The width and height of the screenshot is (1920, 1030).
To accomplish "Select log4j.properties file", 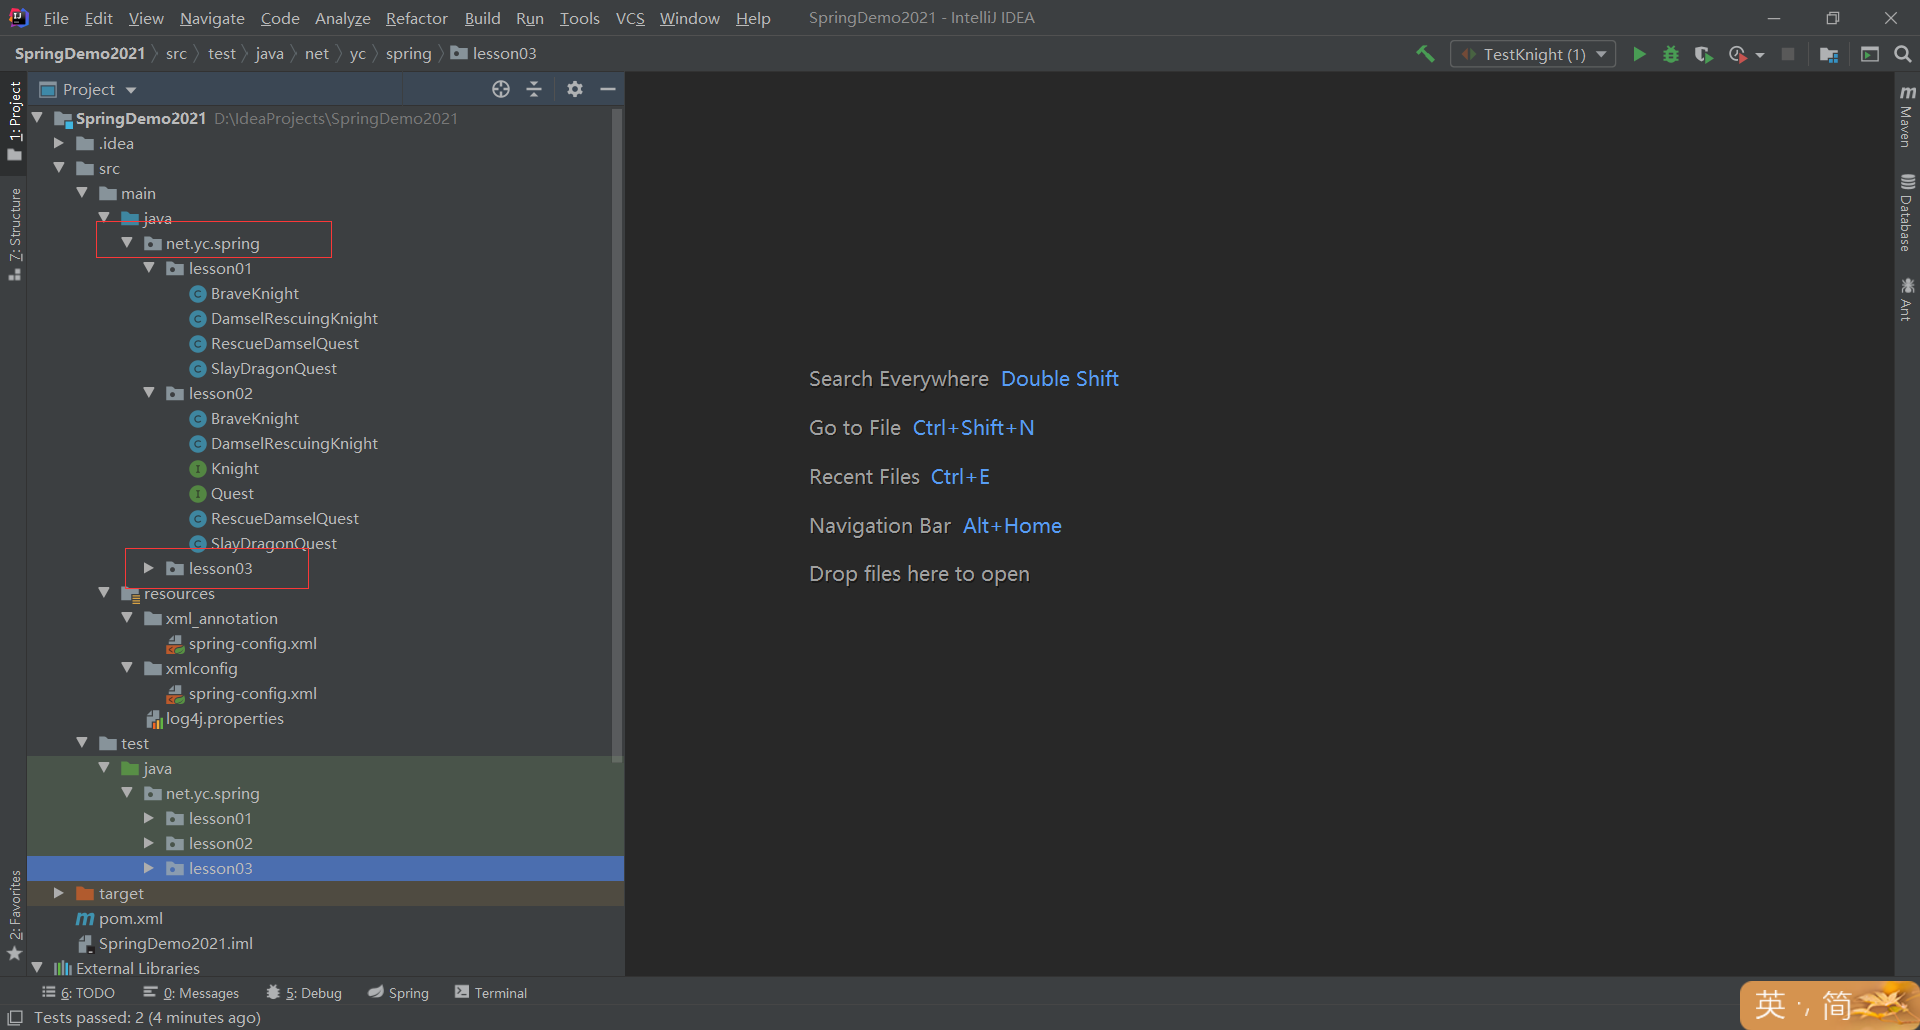I will click(x=224, y=718).
